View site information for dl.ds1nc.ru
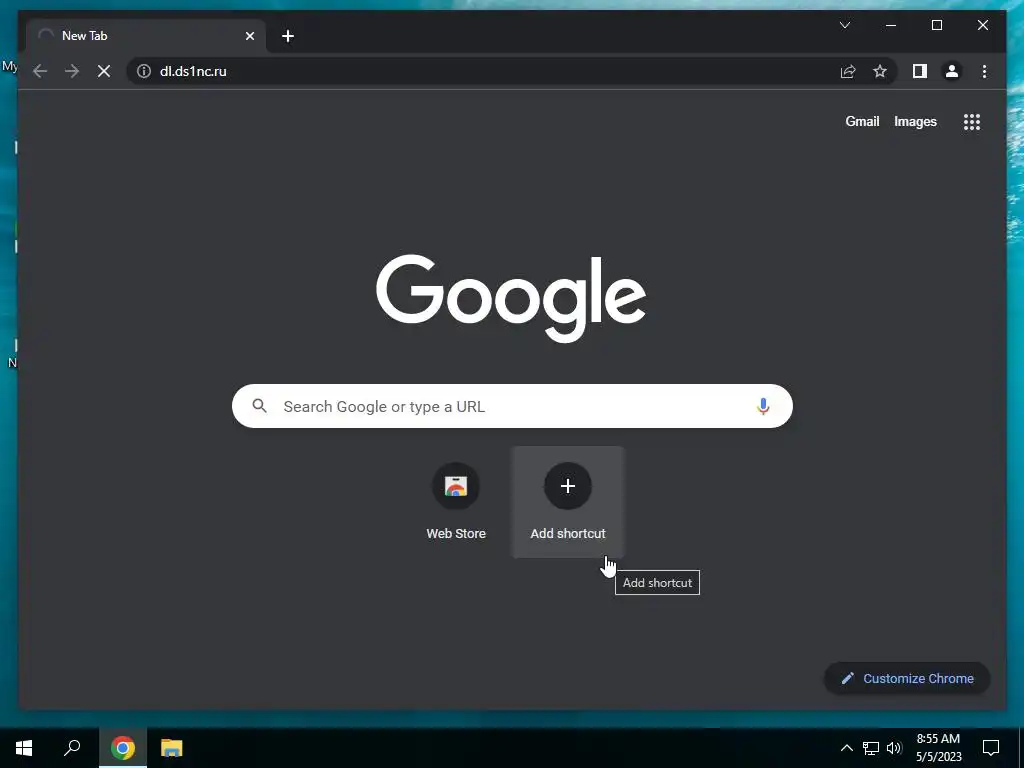This screenshot has height=768, width=1024. coord(144,71)
